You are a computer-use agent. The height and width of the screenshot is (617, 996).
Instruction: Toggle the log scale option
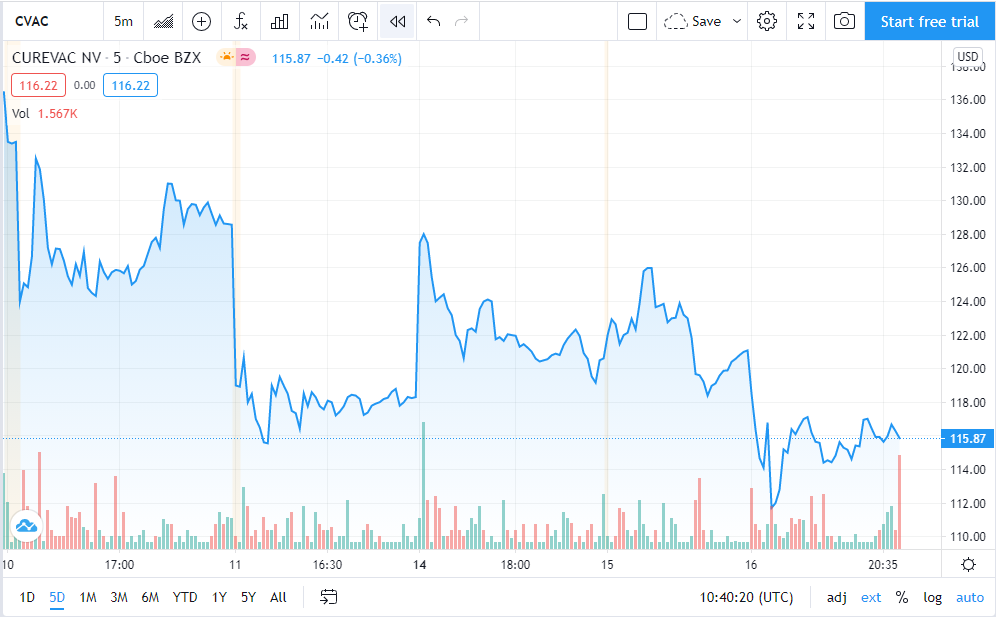point(932,597)
